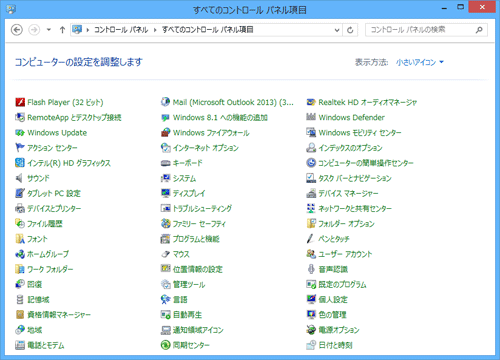
Task: Open 管理ツール link
Action: pos(189,284)
